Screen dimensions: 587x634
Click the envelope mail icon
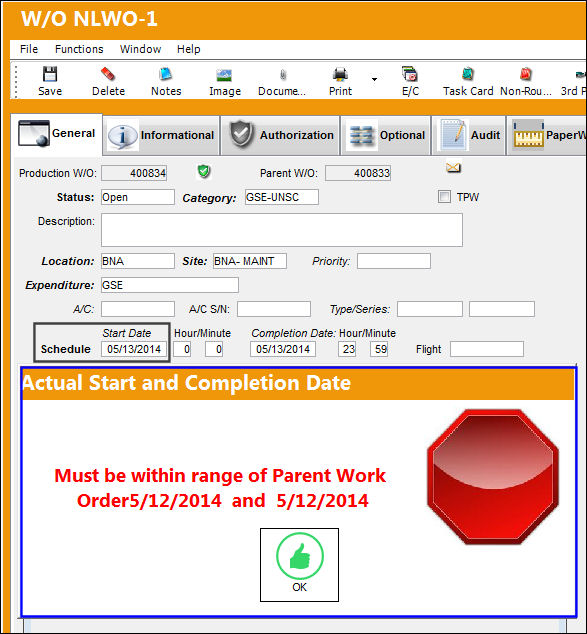coord(453,167)
